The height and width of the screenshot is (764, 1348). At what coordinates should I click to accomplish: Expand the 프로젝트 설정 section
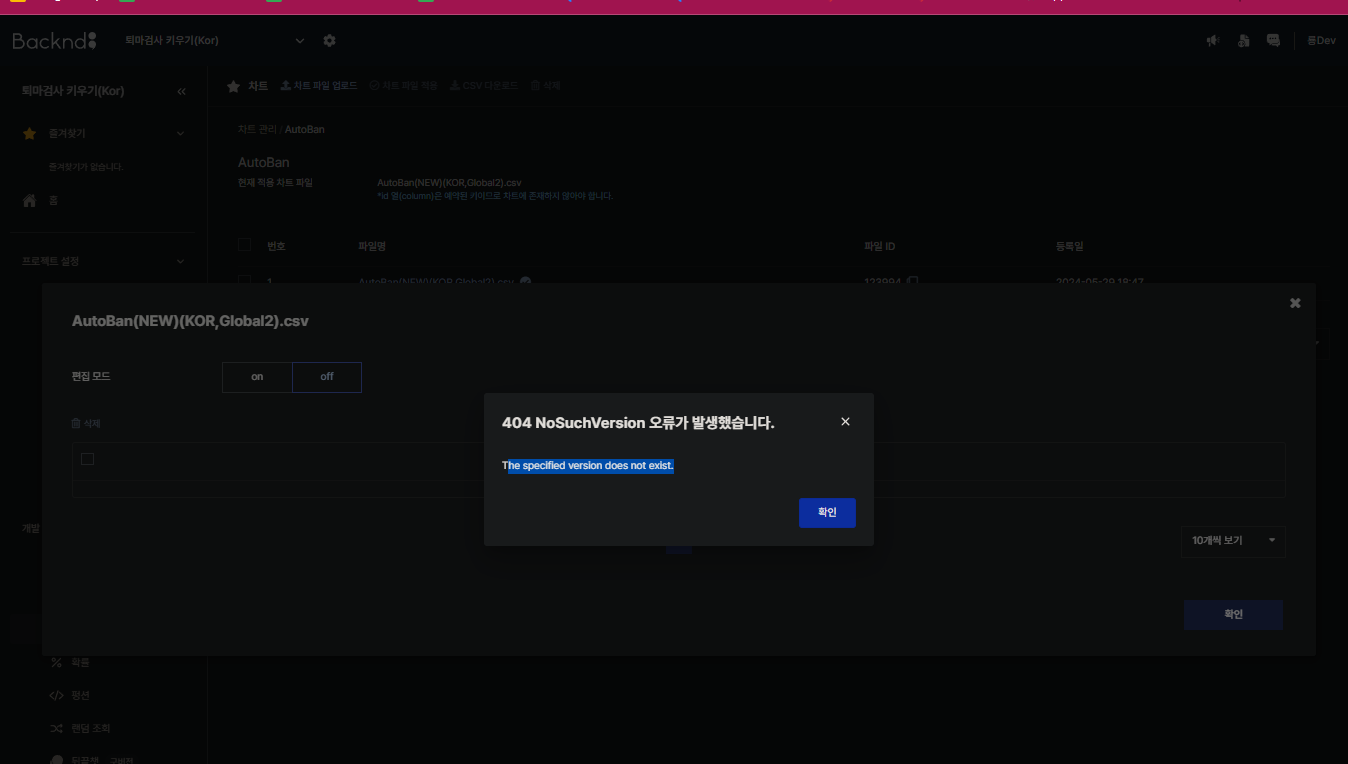[x=103, y=261]
